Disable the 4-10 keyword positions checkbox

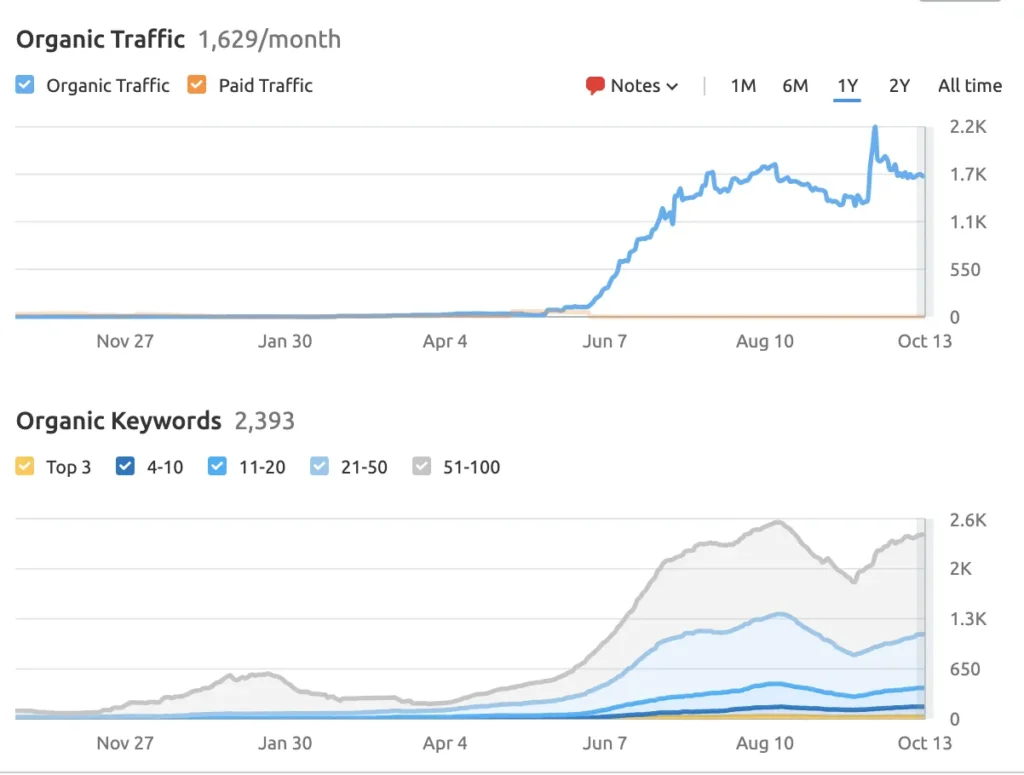126,466
